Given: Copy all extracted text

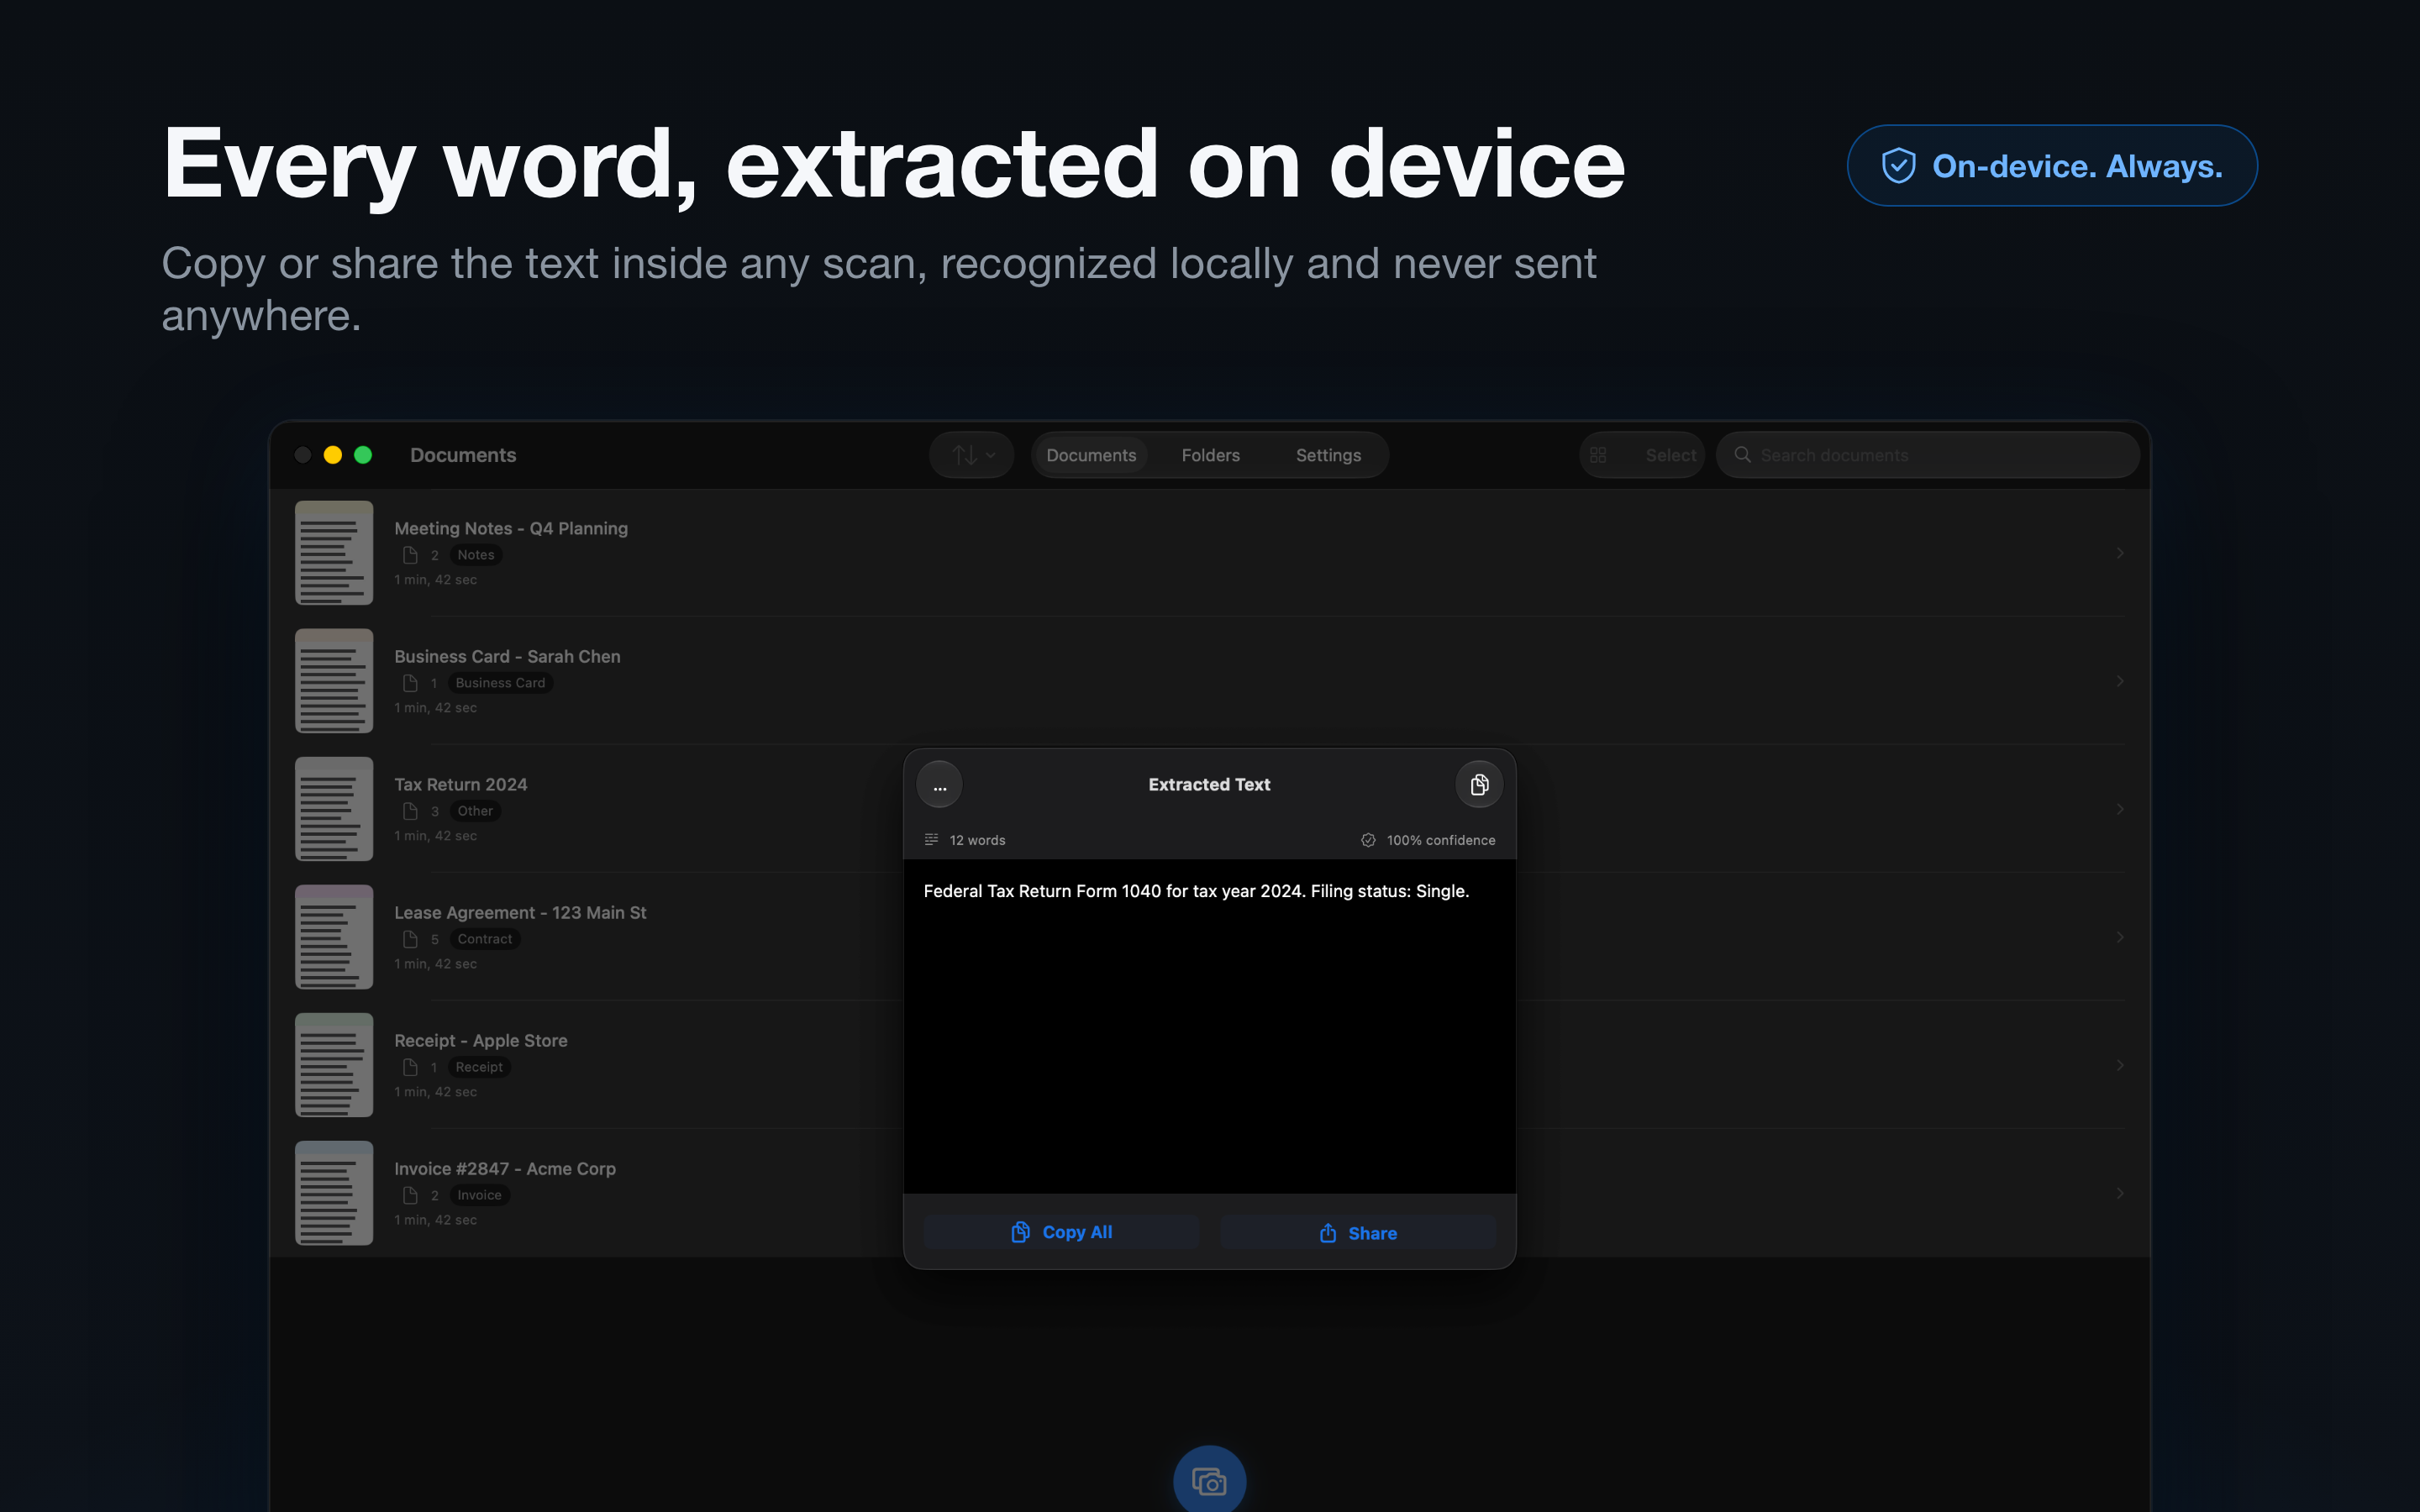Looking at the screenshot, I should click(x=1061, y=1232).
